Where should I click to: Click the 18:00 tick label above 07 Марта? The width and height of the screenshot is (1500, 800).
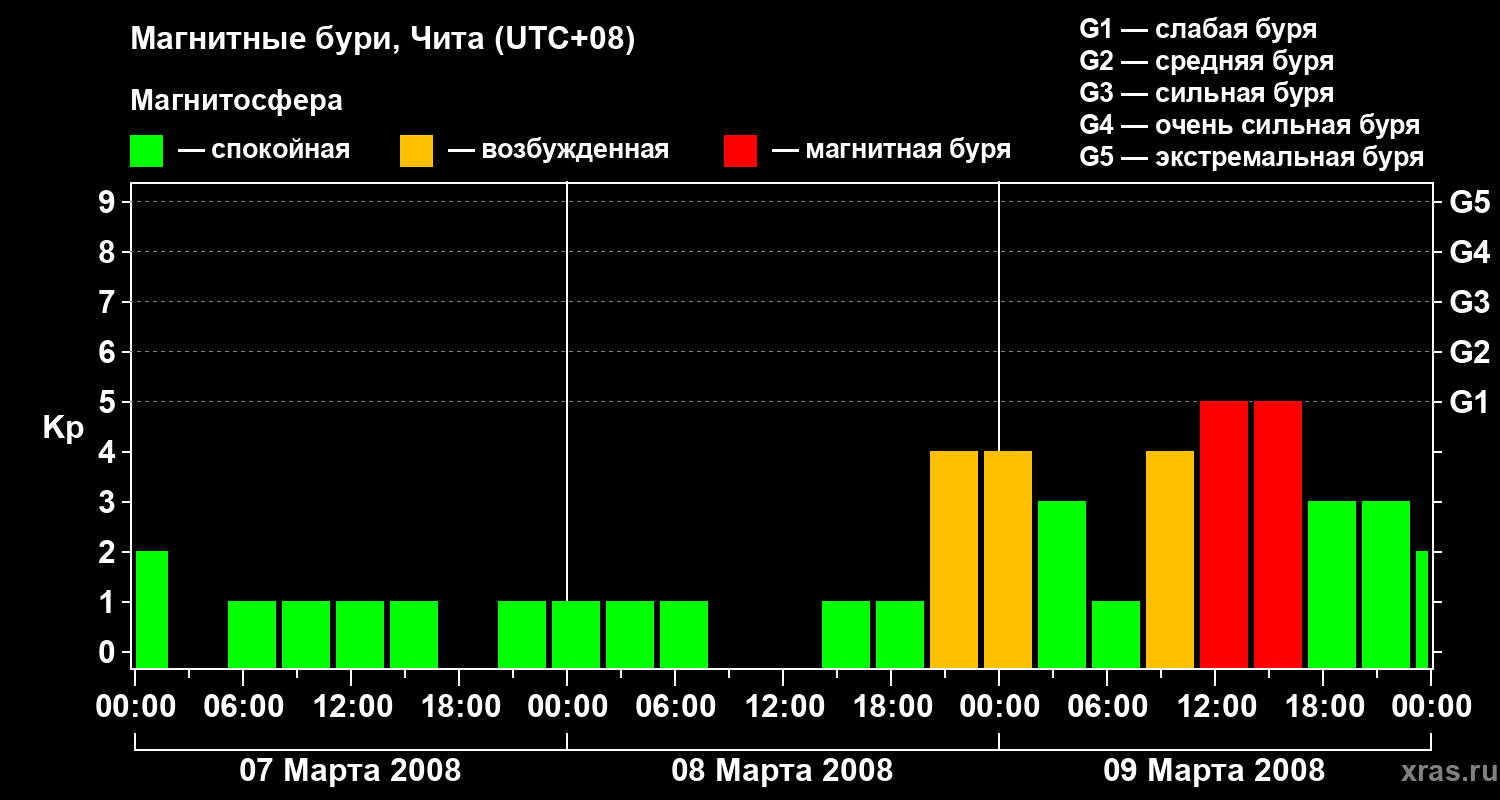(459, 707)
